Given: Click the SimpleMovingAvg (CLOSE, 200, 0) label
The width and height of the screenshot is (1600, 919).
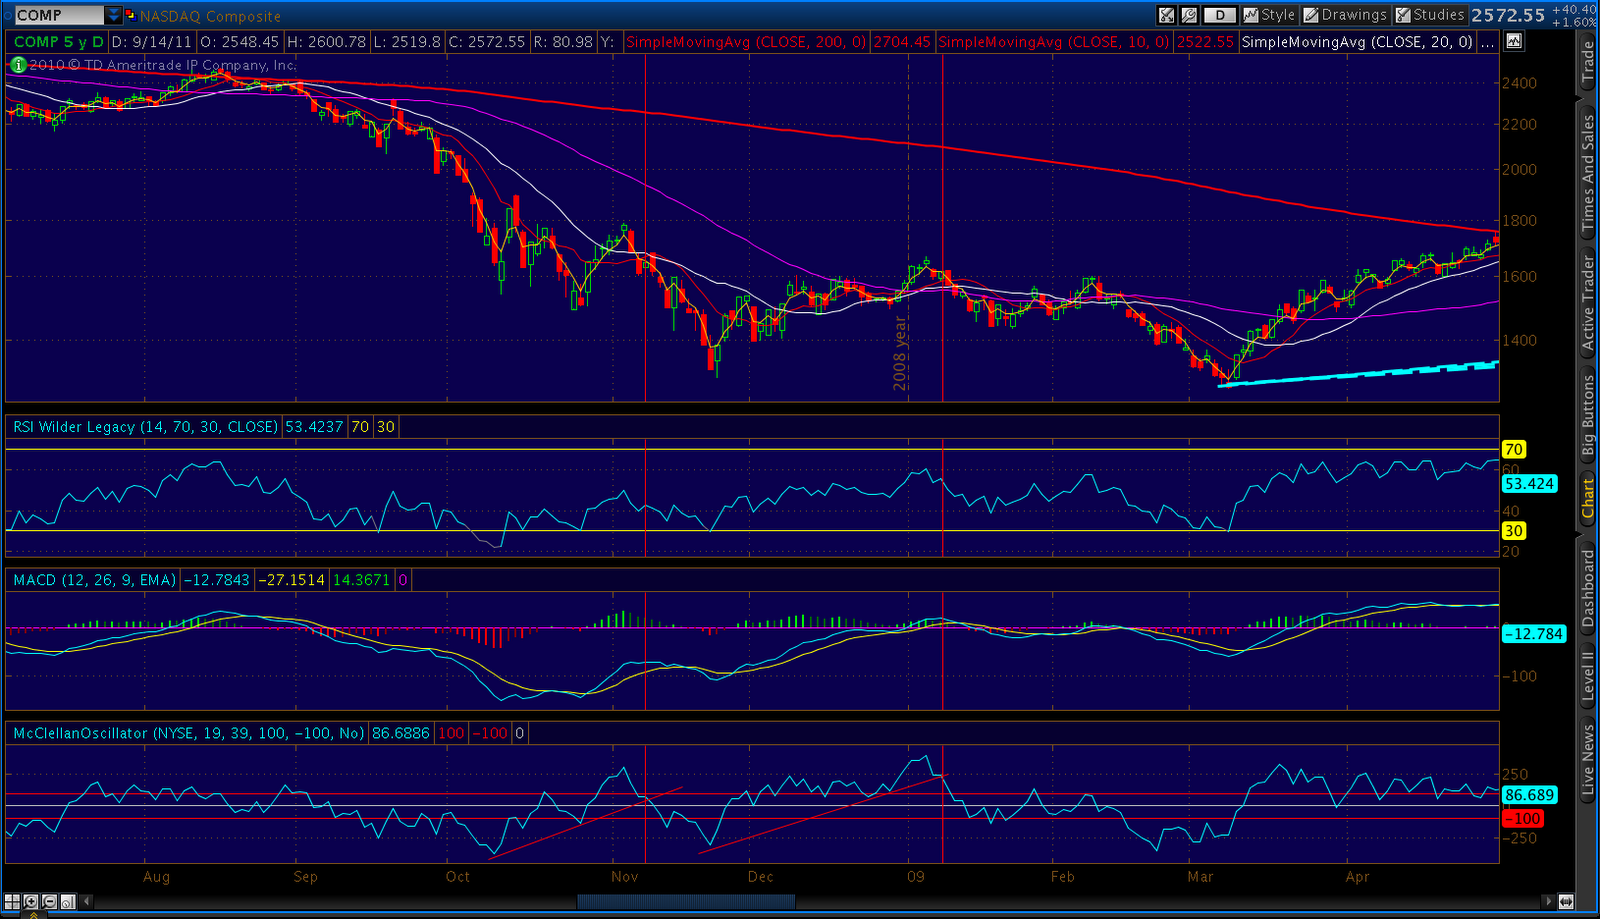Looking at the screenshot, I should [x=746, y=42].
